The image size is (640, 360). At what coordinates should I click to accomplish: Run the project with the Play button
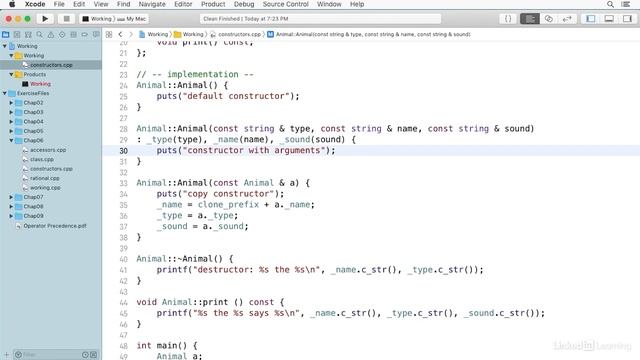[x=45, y=19]
